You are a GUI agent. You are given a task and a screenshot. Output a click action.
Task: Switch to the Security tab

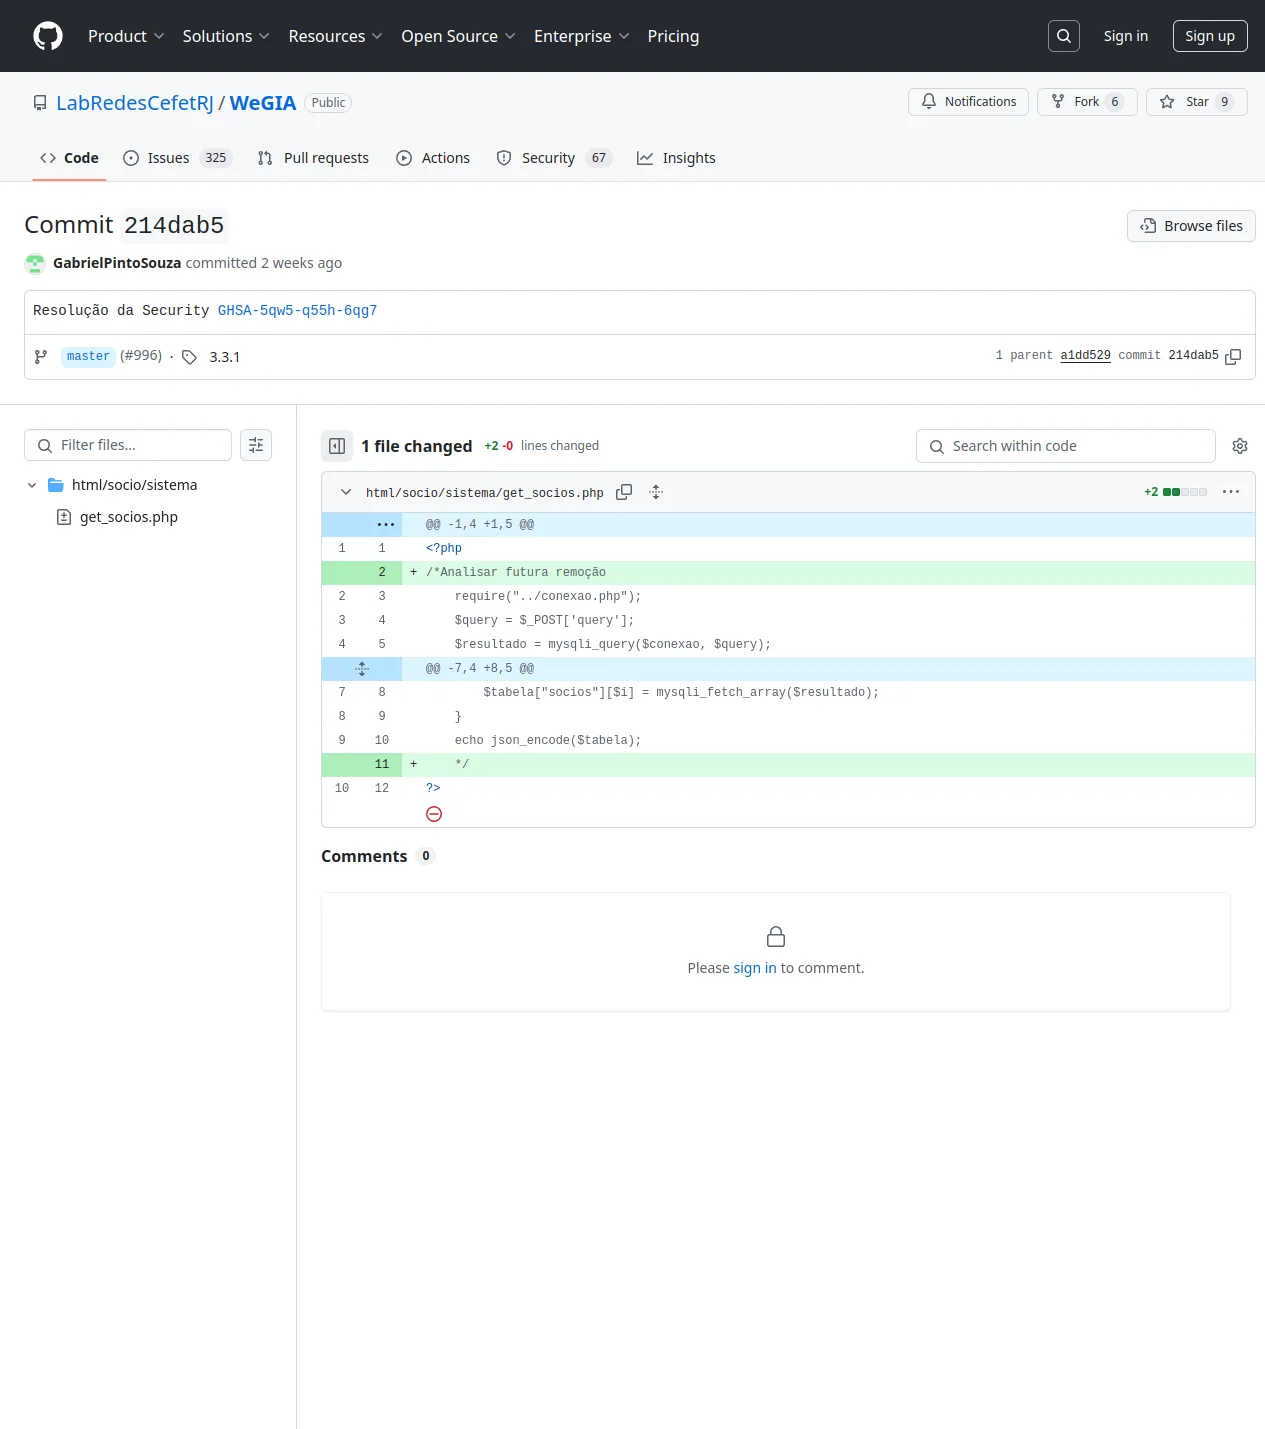pos(553,158)
